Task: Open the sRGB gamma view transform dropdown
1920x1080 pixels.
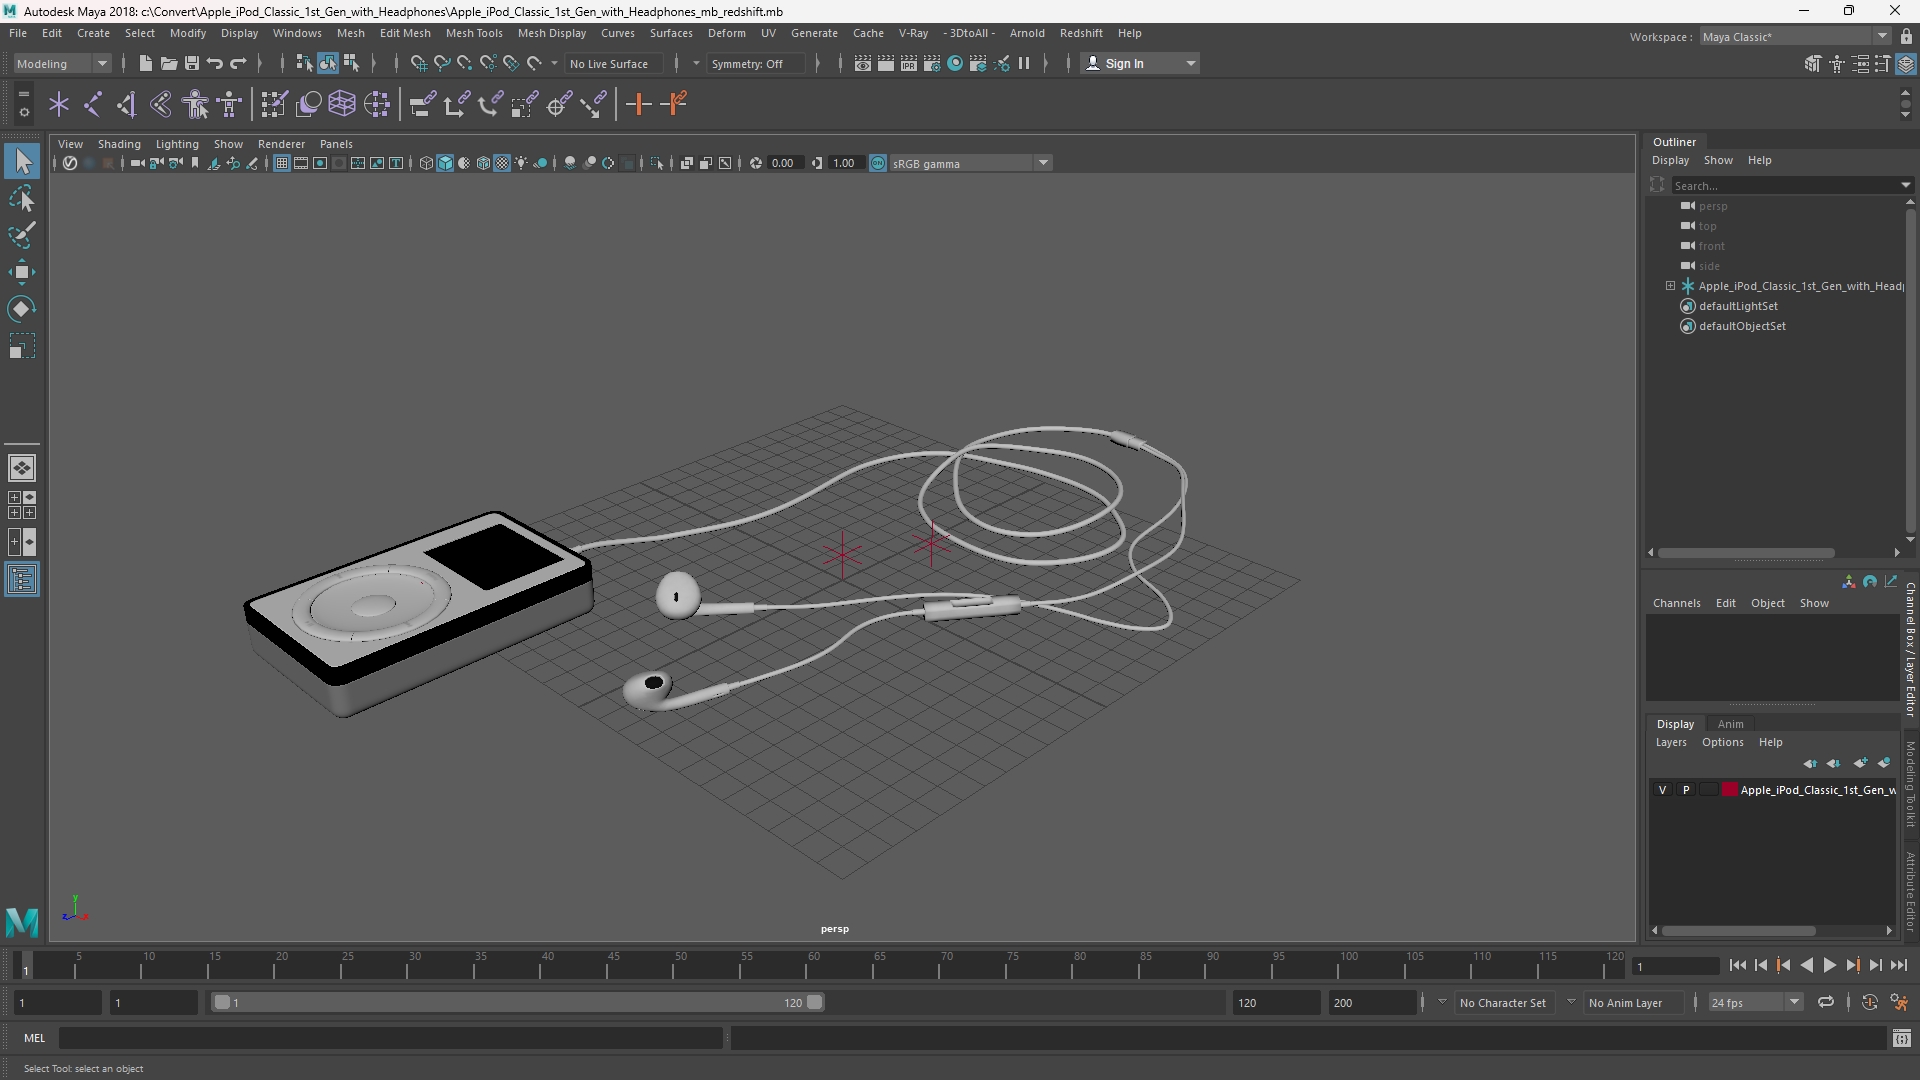Action: click(x=970, y=163)
